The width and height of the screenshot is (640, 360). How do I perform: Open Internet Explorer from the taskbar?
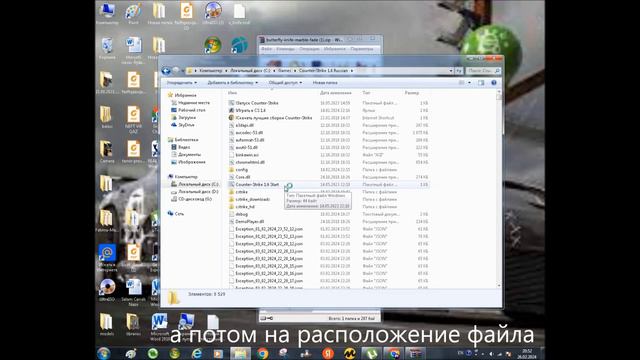[x=196, y=353]
